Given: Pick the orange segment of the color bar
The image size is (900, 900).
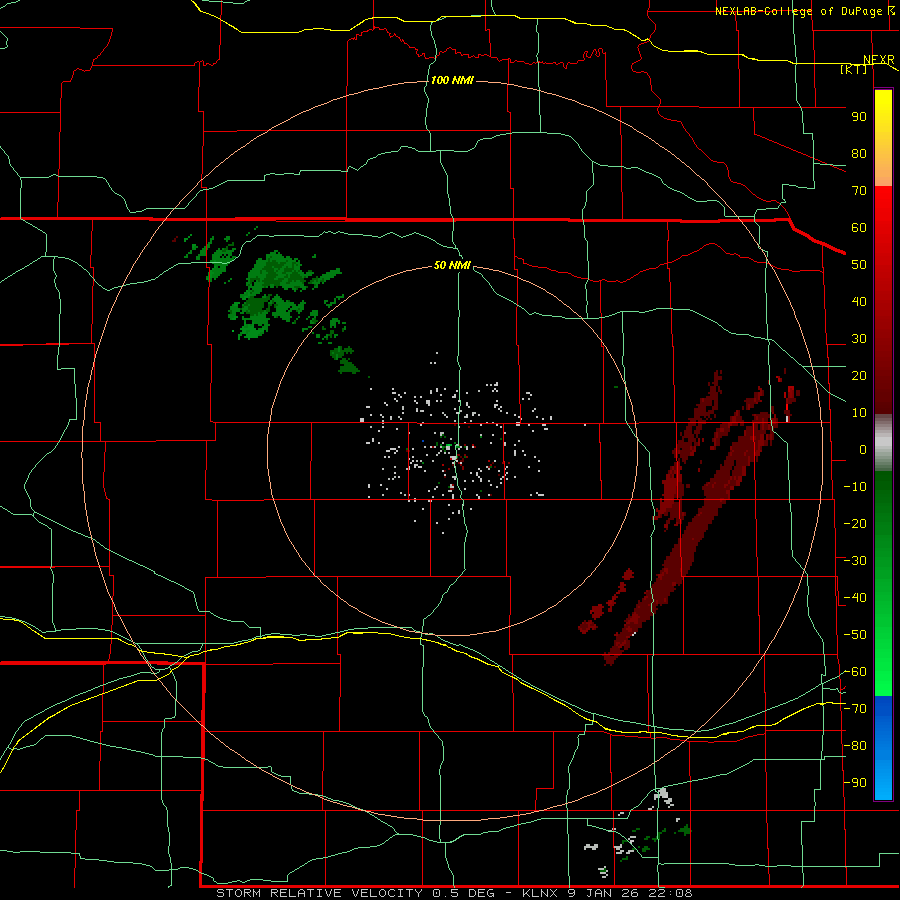Looking at the screenshot, I should [x=883, y=168].
